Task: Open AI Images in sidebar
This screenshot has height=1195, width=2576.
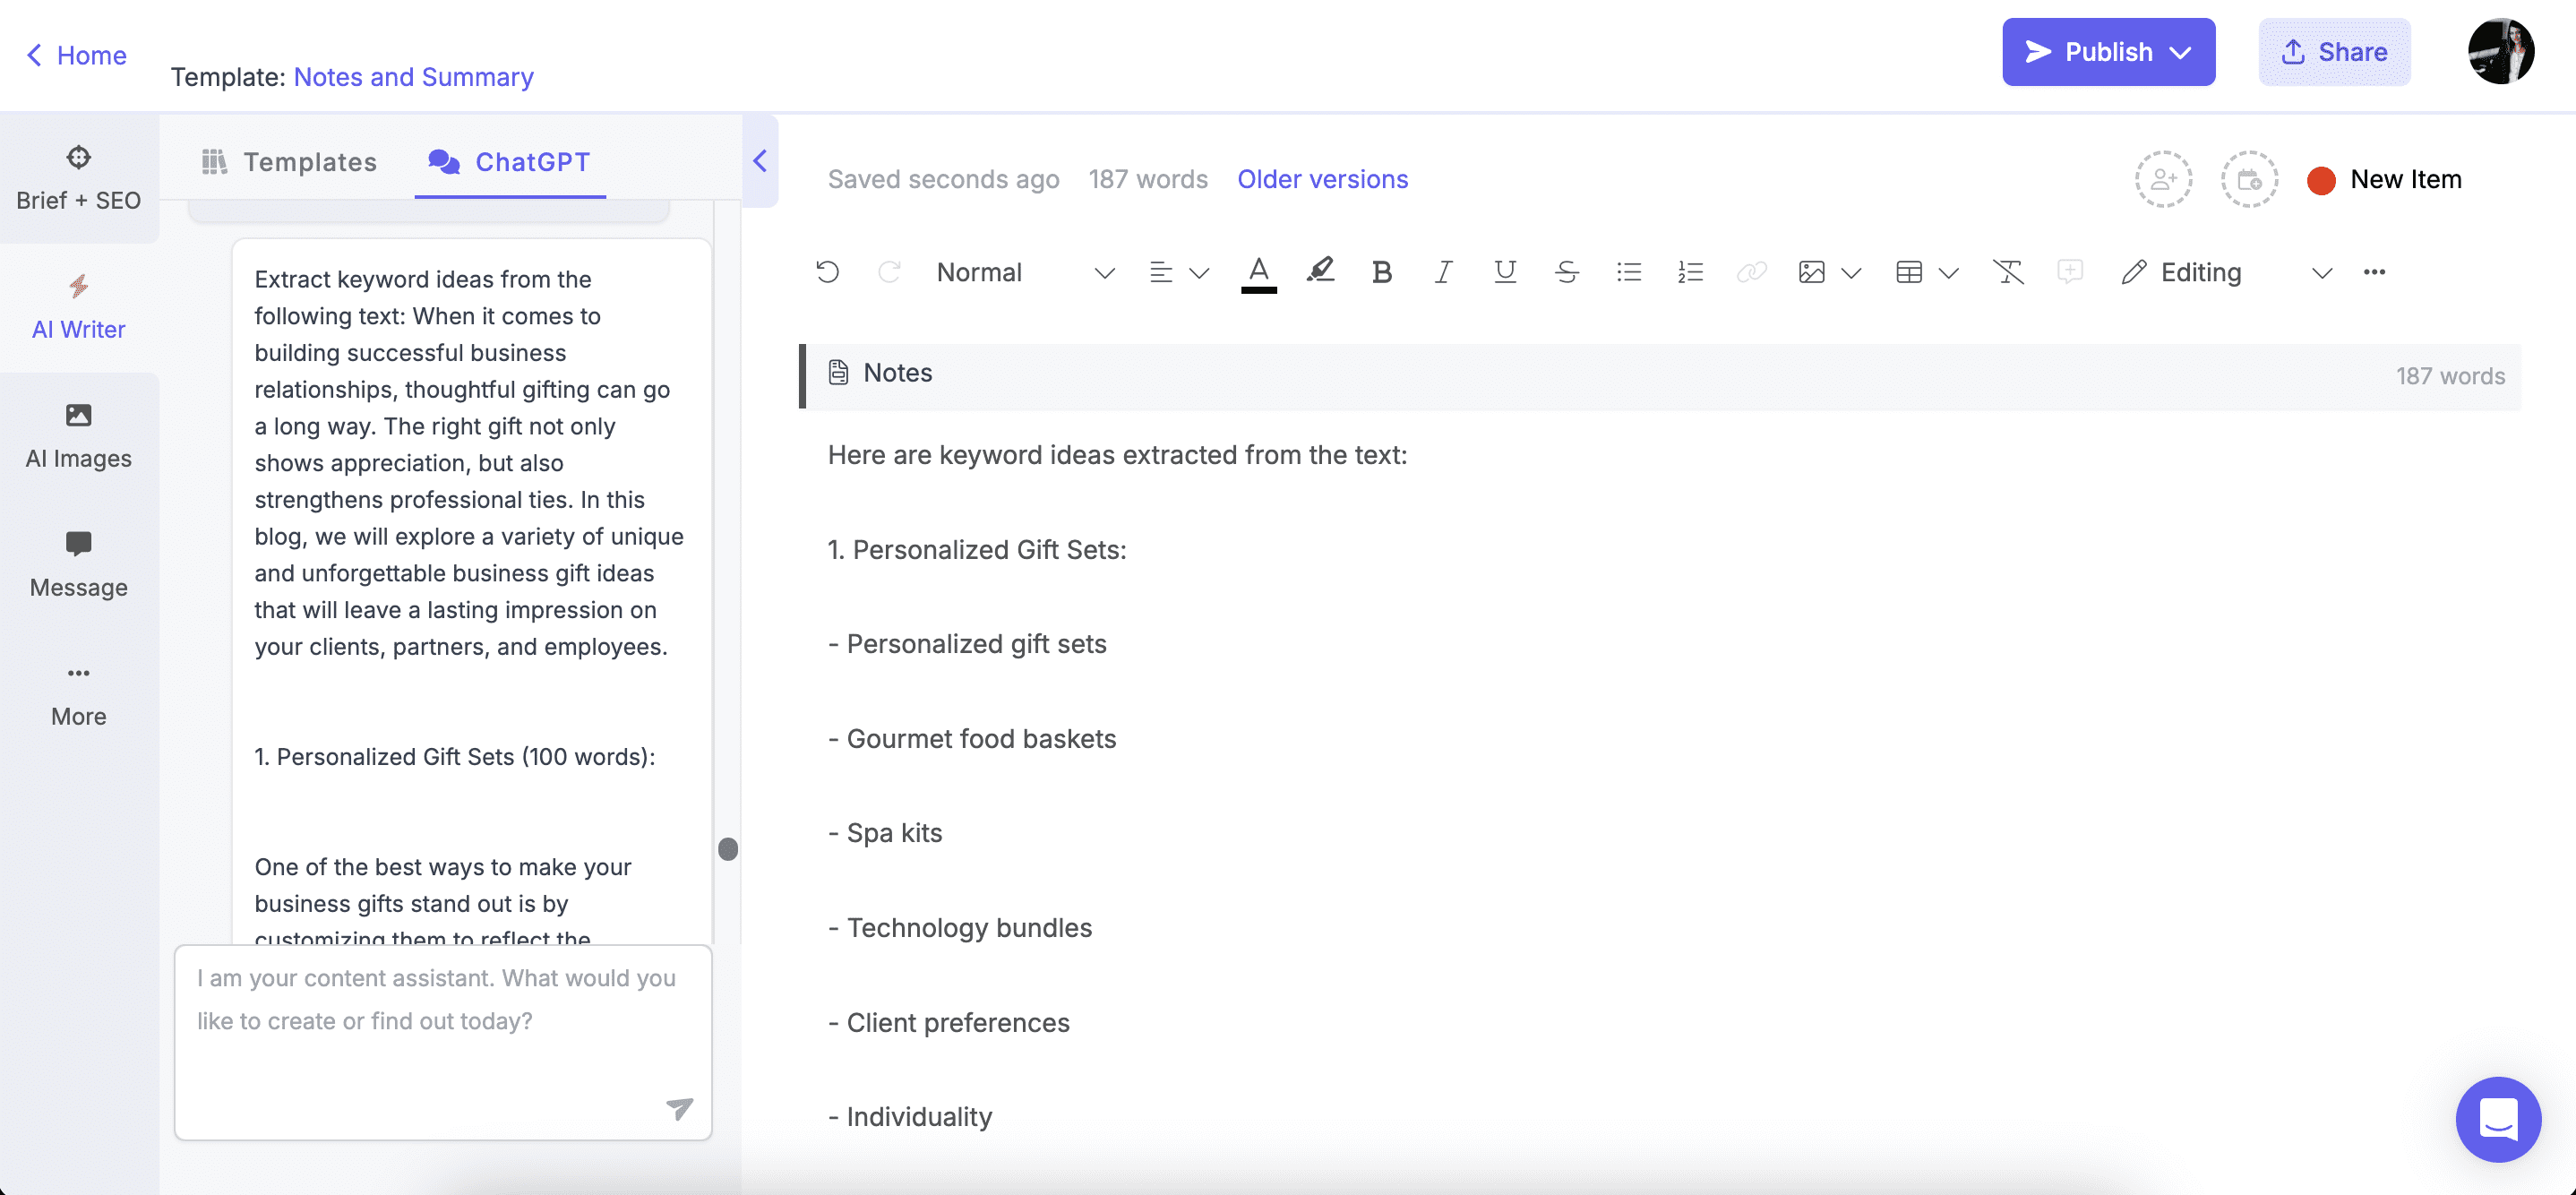Action: pos(78,437)
